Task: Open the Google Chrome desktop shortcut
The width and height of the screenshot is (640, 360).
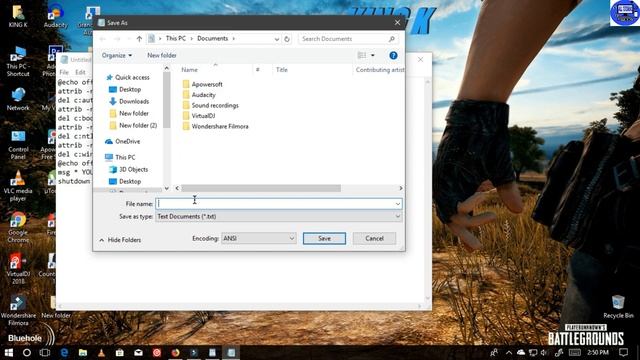Action: click(18, 227)
